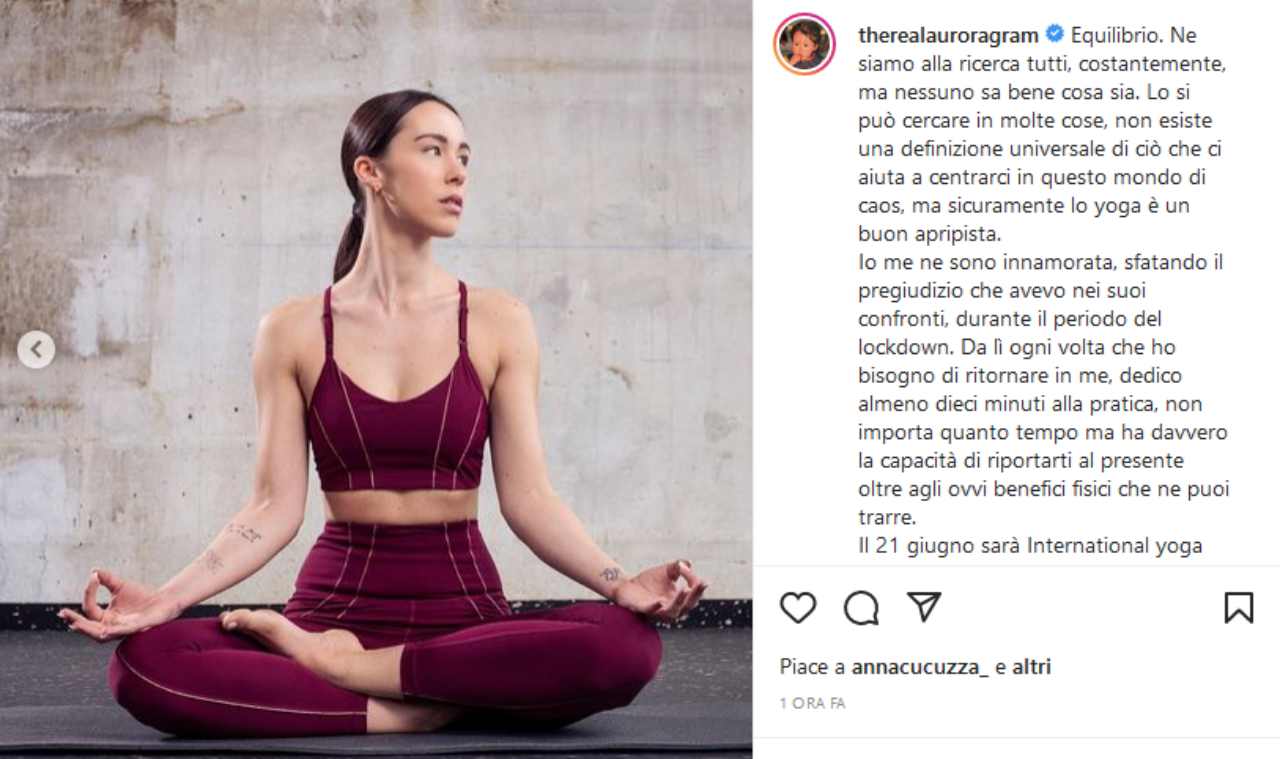Click the word 'lockdown' in the caption

coord(896,347)
